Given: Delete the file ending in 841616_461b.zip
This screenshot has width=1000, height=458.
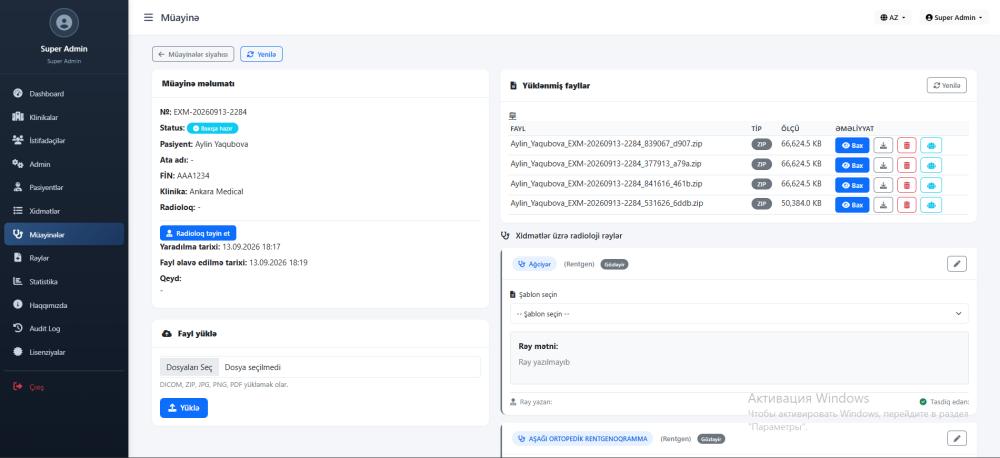Looking at the screenshot, I should click(906, 185).
